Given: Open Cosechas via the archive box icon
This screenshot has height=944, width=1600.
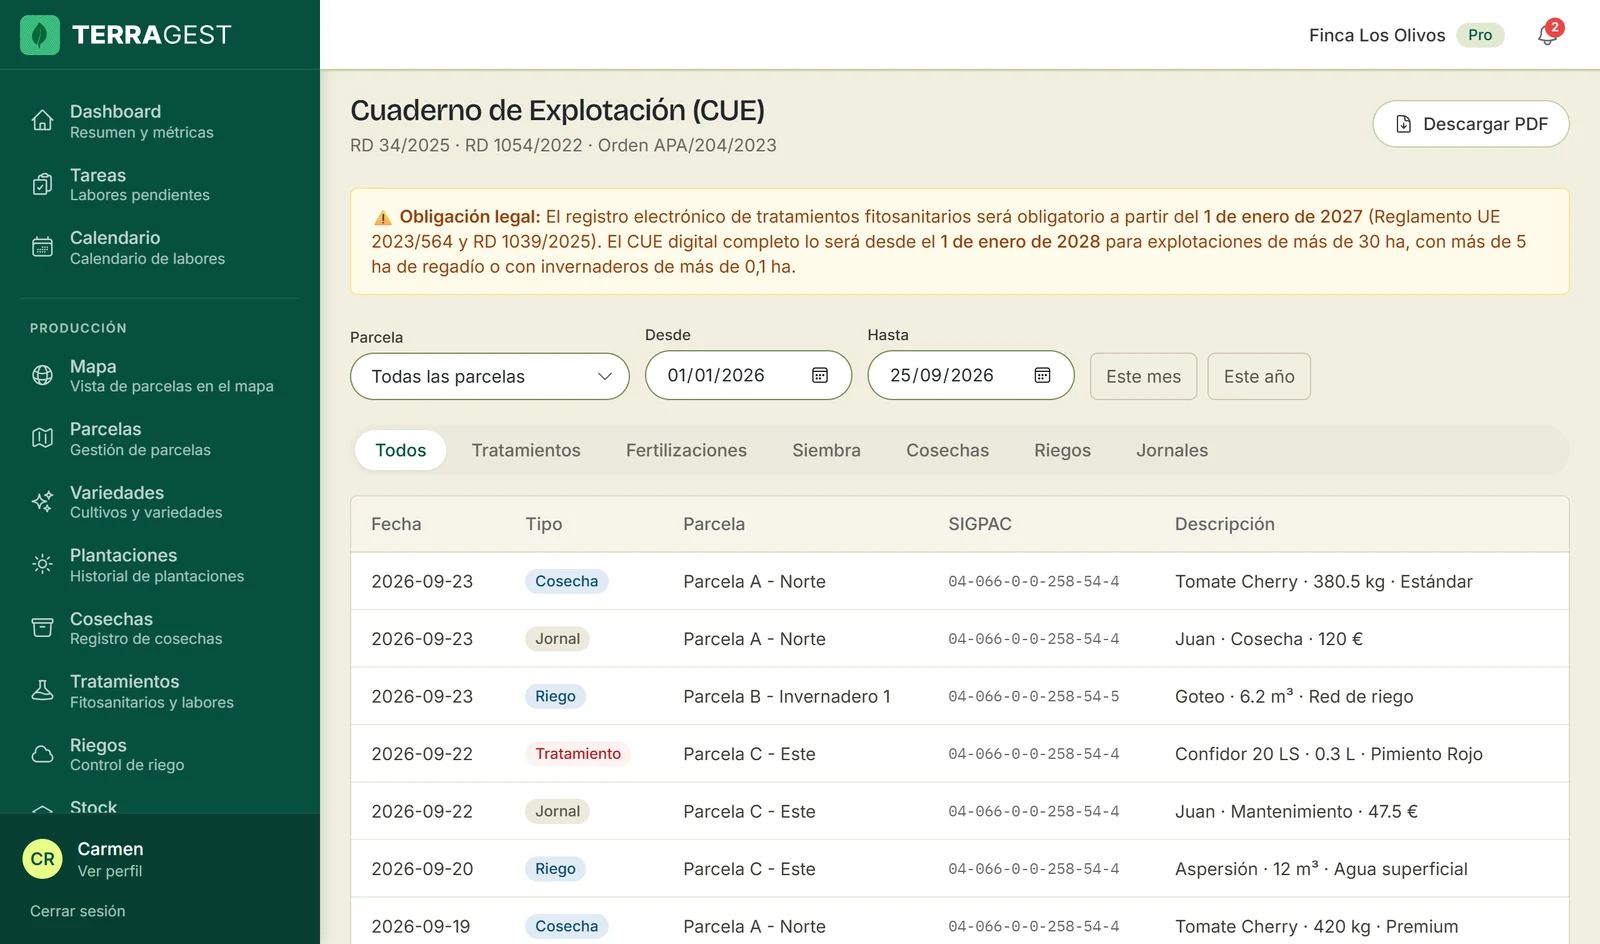Looking at the screenshot, I should 42,628.
